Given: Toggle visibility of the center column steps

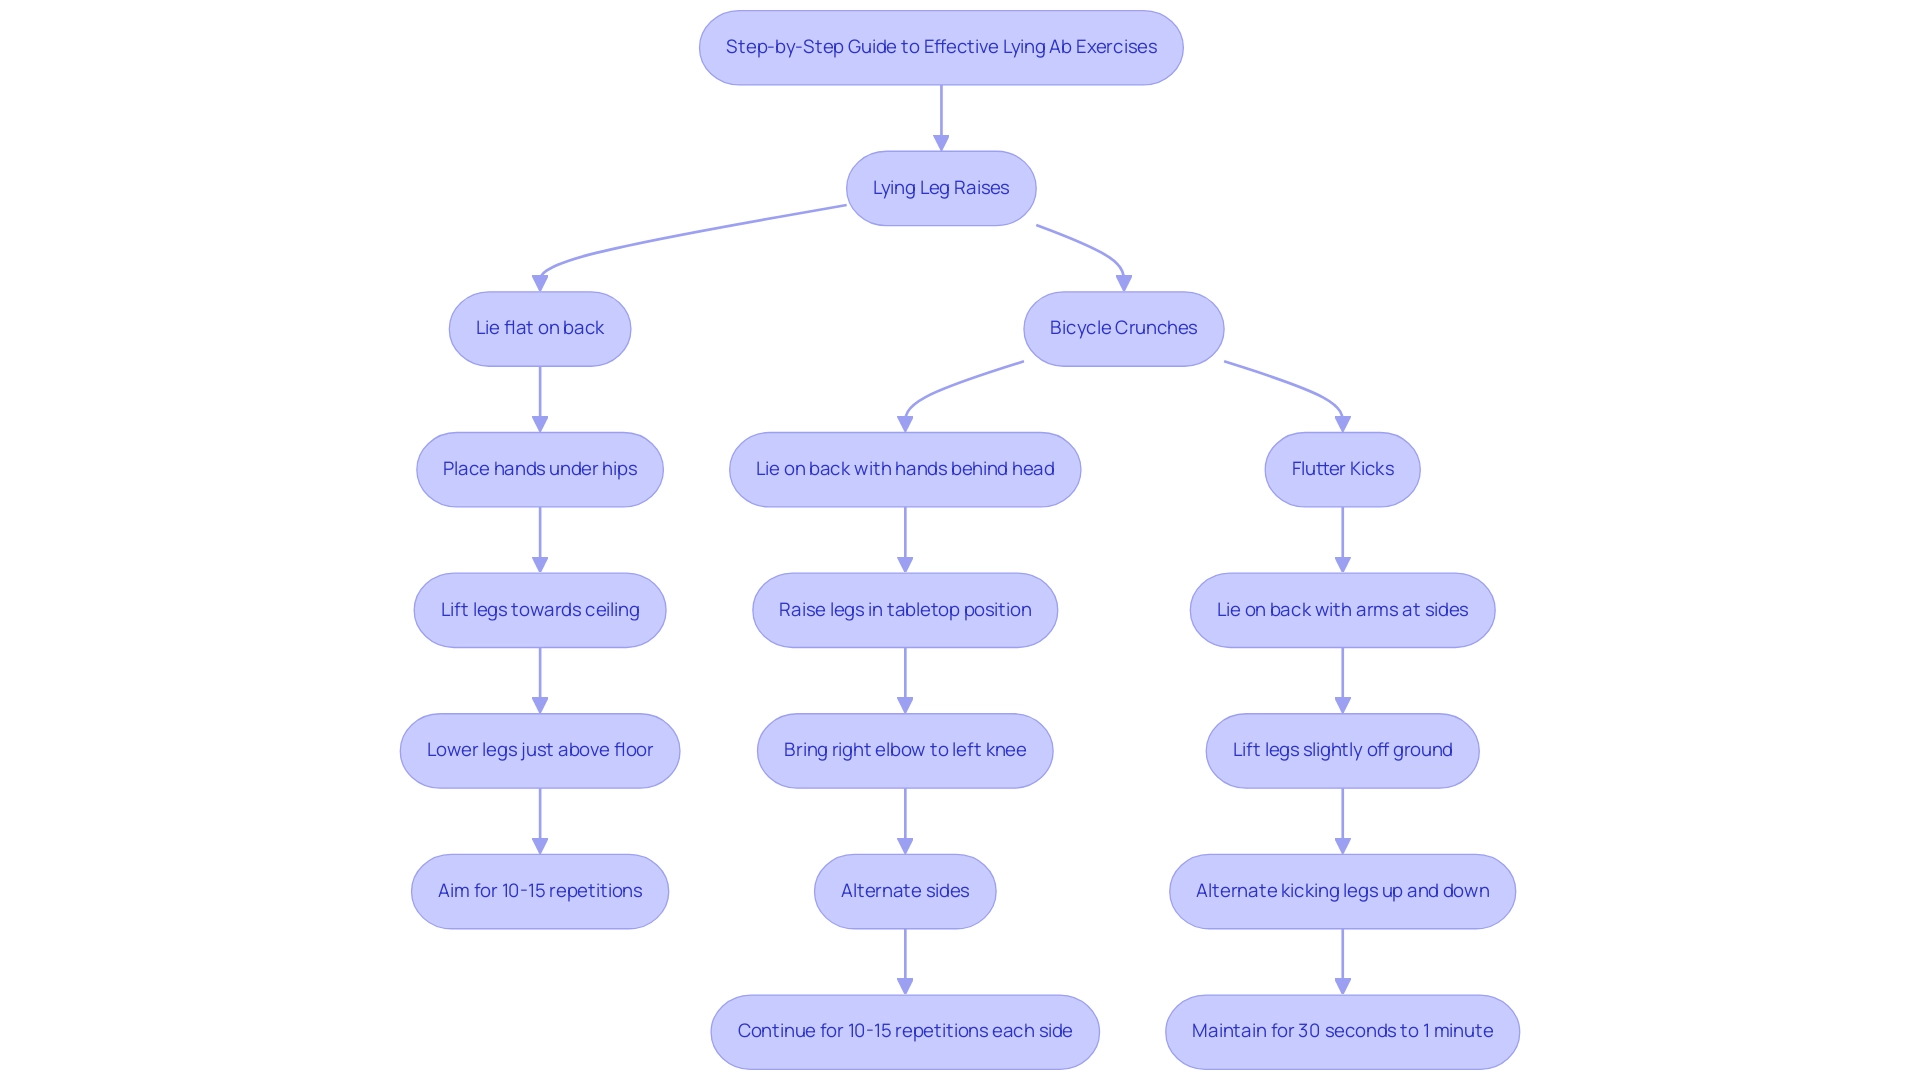Looking at the screenshot, I should pyautogui.click(x=1121, y=327).
